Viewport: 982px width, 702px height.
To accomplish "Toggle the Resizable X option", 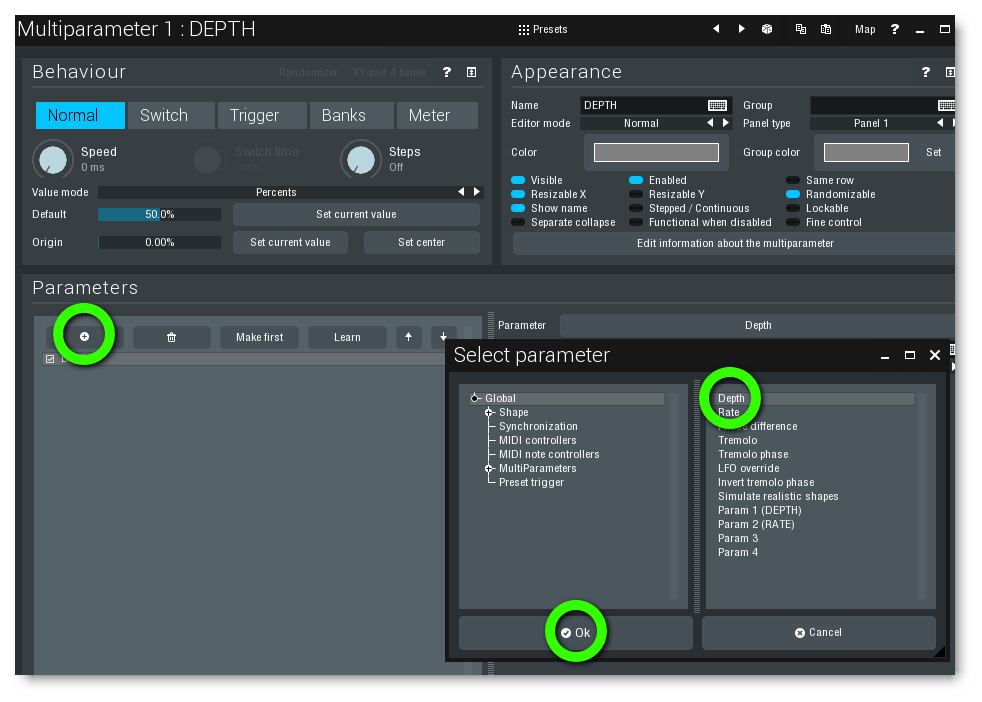I will 549,194.
